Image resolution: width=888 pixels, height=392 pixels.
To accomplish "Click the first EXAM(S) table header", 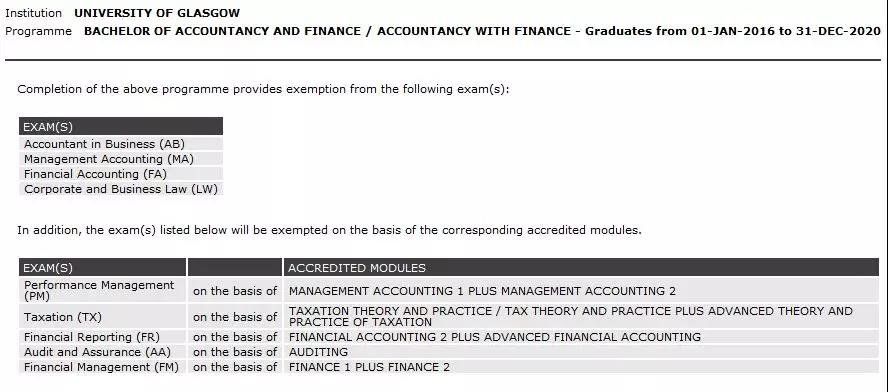I will point(121,126).
